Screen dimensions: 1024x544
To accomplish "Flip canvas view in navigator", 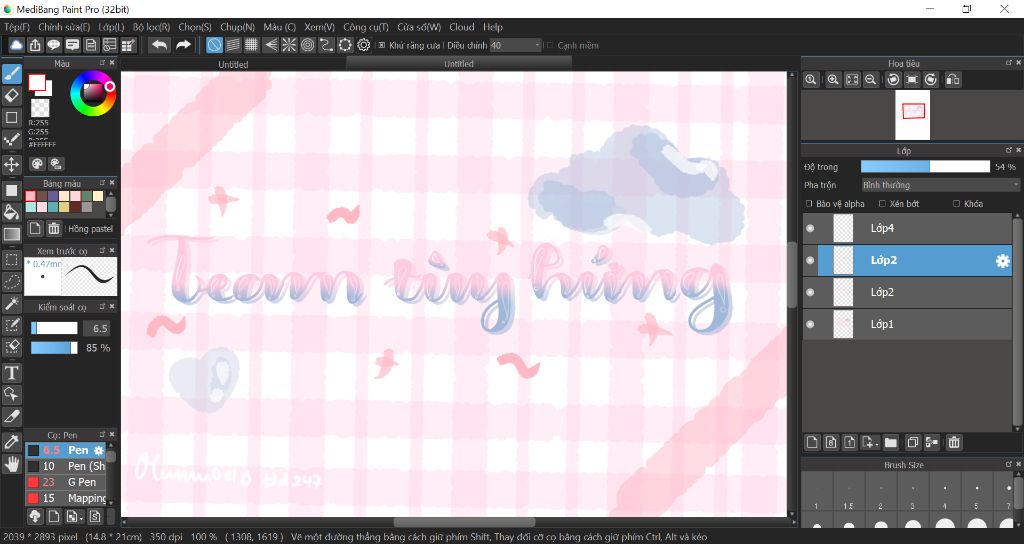I will click(x=953, y=80).
